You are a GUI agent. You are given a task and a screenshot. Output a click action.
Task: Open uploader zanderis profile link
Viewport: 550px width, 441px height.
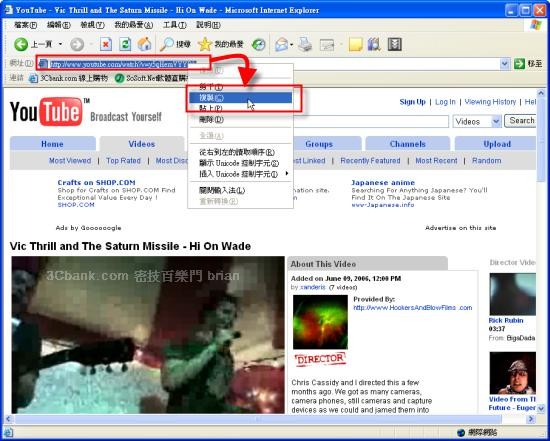click(313, 287)
